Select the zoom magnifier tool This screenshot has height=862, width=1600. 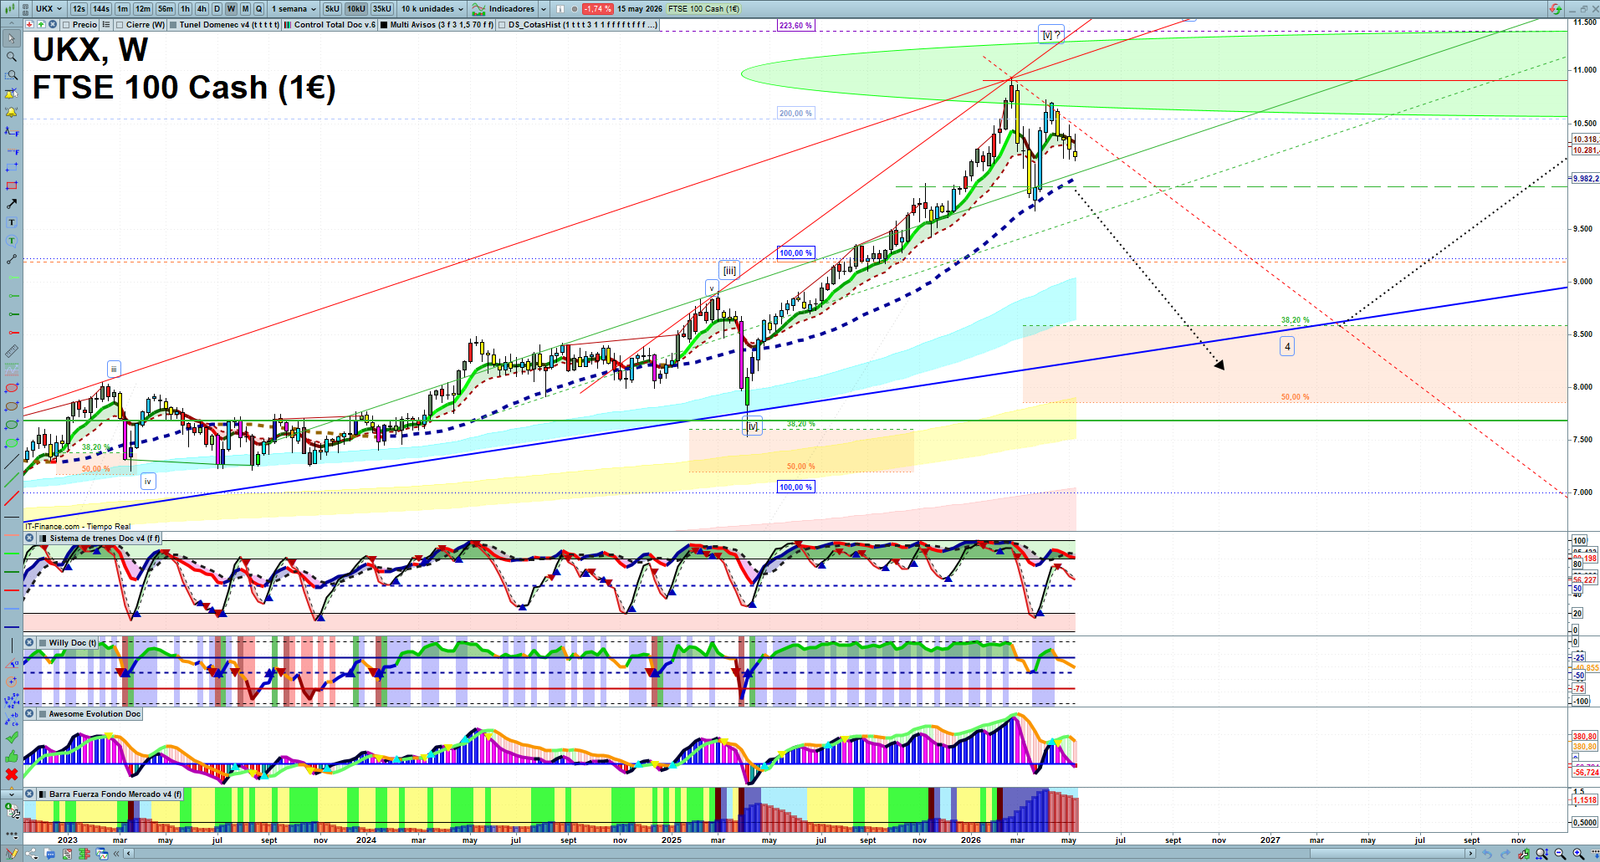(x=12, y=56)
